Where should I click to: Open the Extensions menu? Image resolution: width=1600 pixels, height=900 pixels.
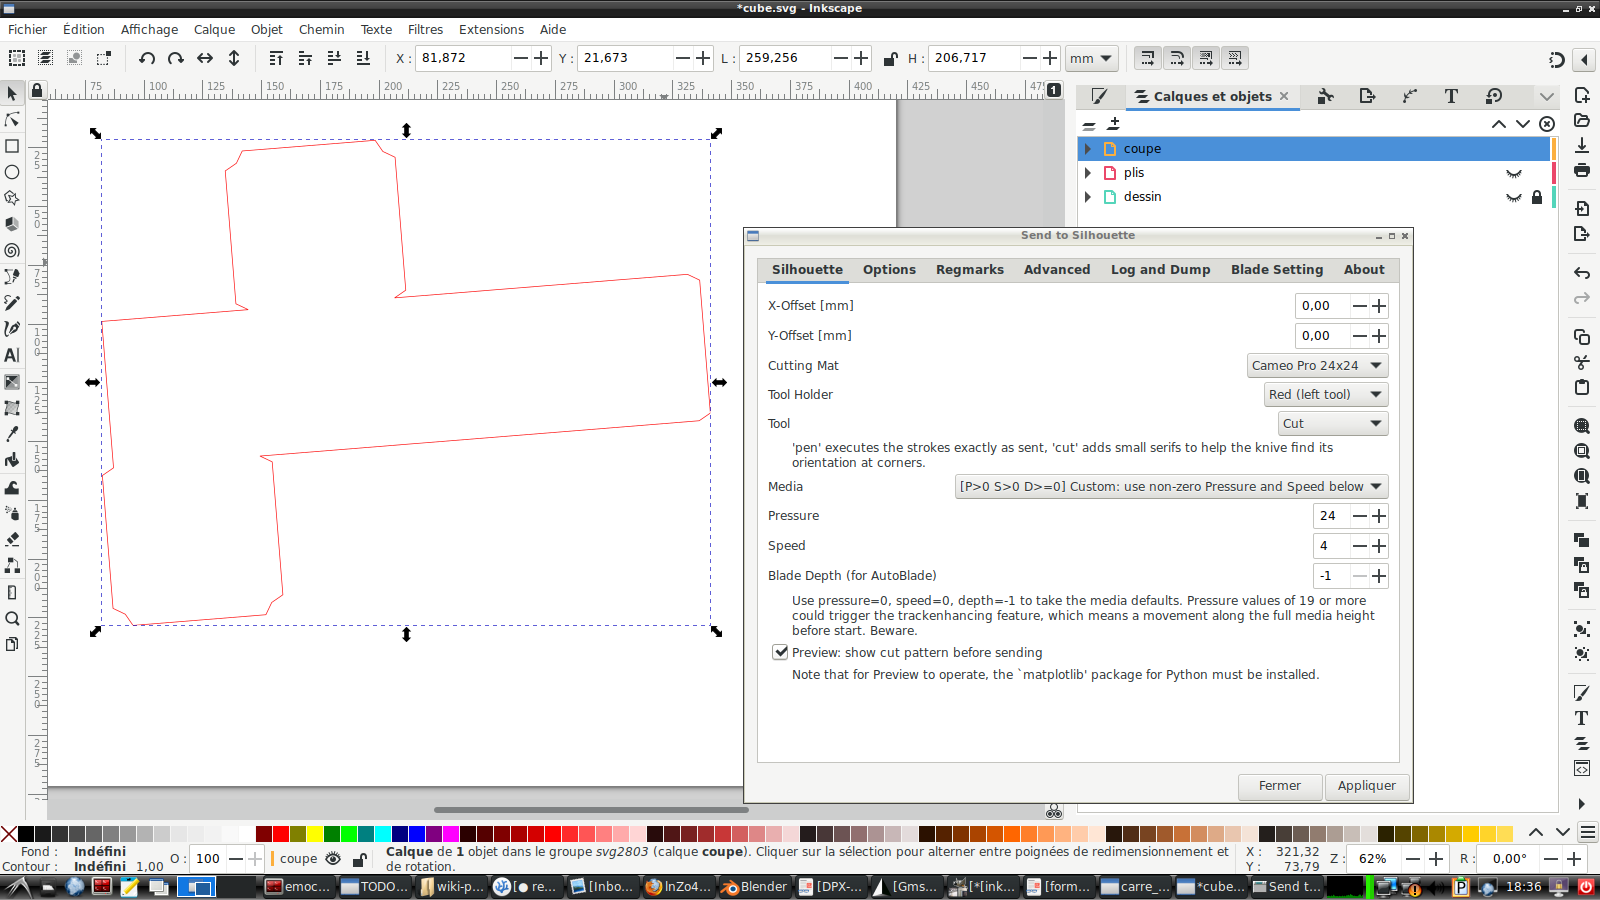(491, 29)
